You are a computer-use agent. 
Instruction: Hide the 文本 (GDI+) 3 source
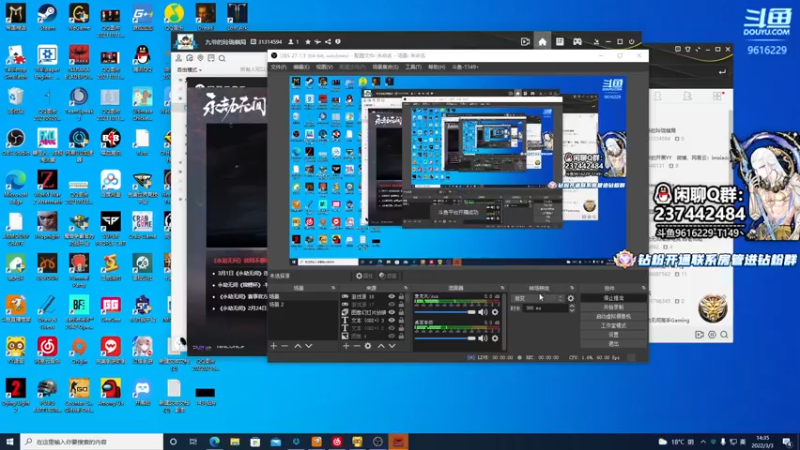click(391, 320)
